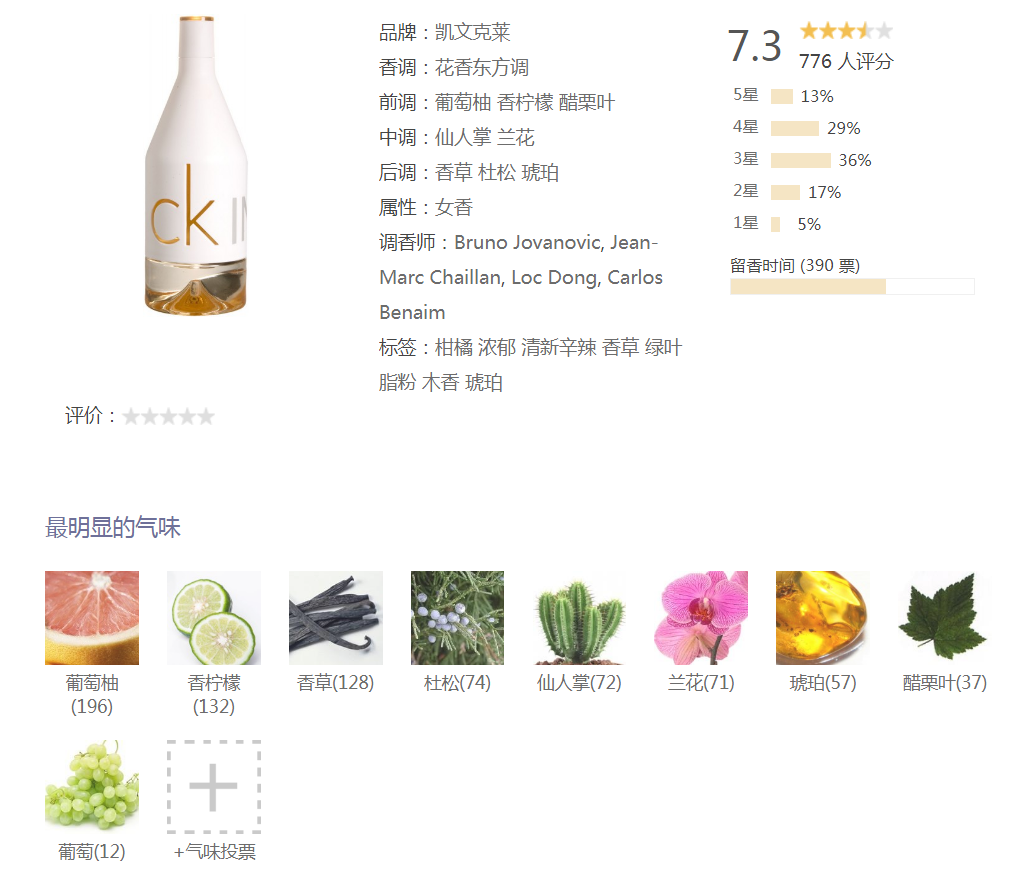
Task: Select the vanilla pods image
Action: coord(335,617)
